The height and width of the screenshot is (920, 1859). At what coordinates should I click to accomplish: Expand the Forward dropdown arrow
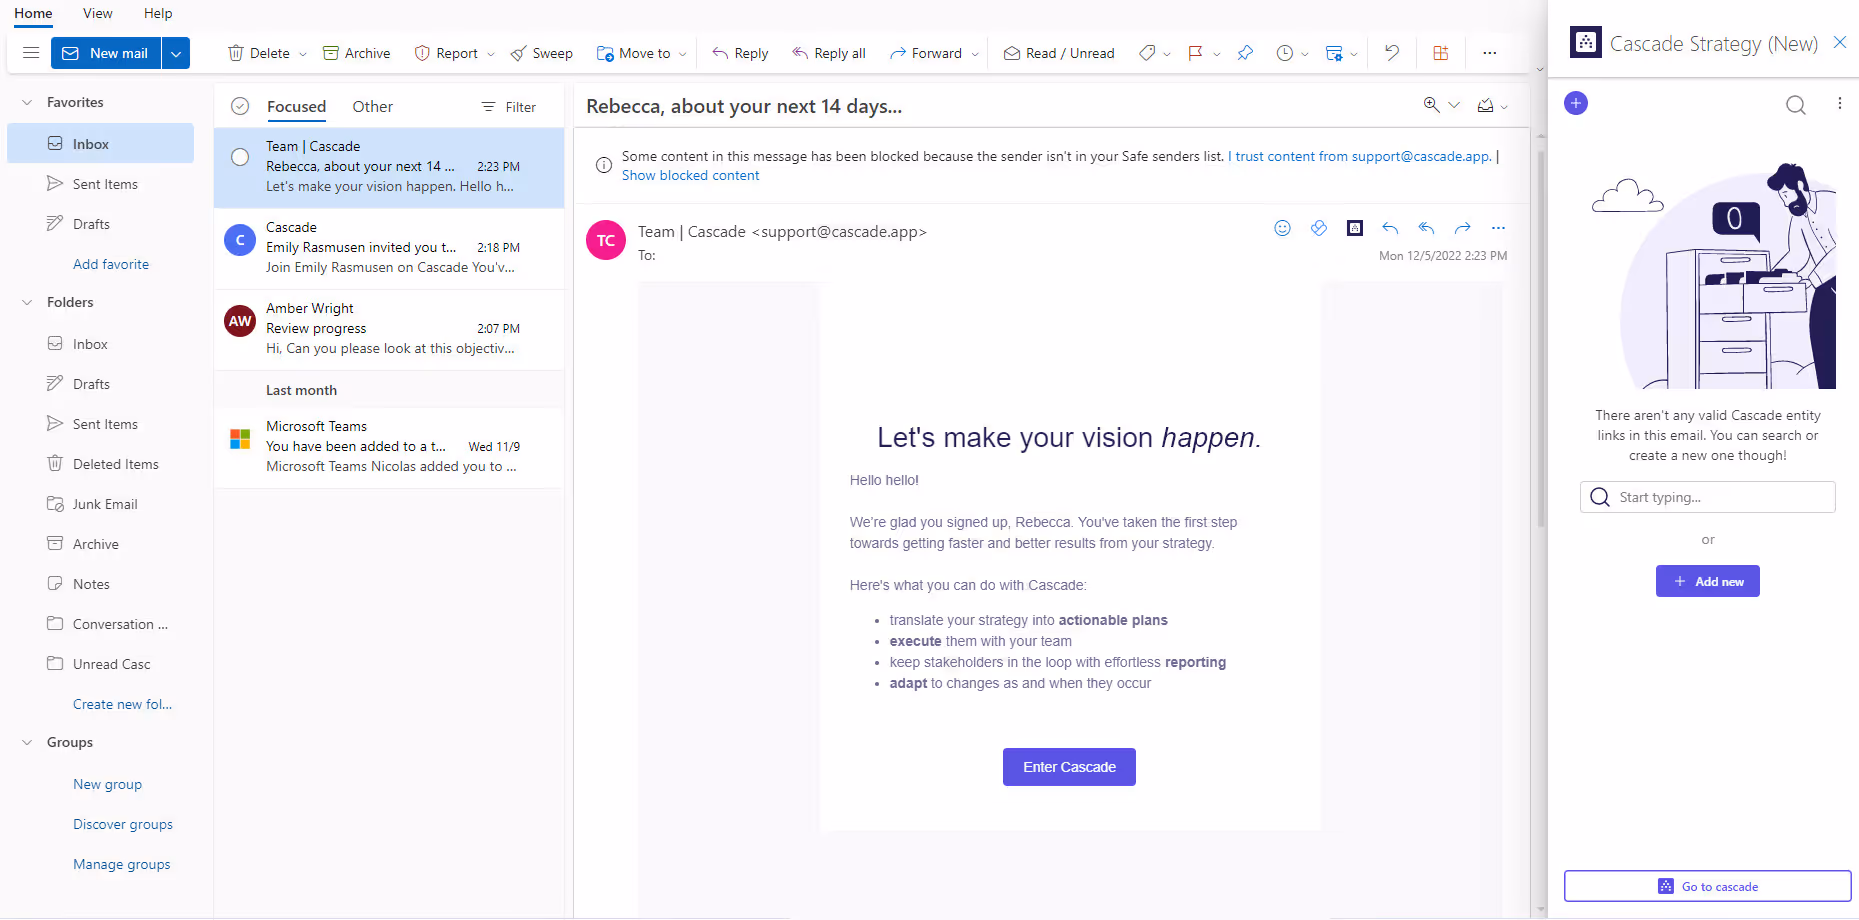(975, 54)
